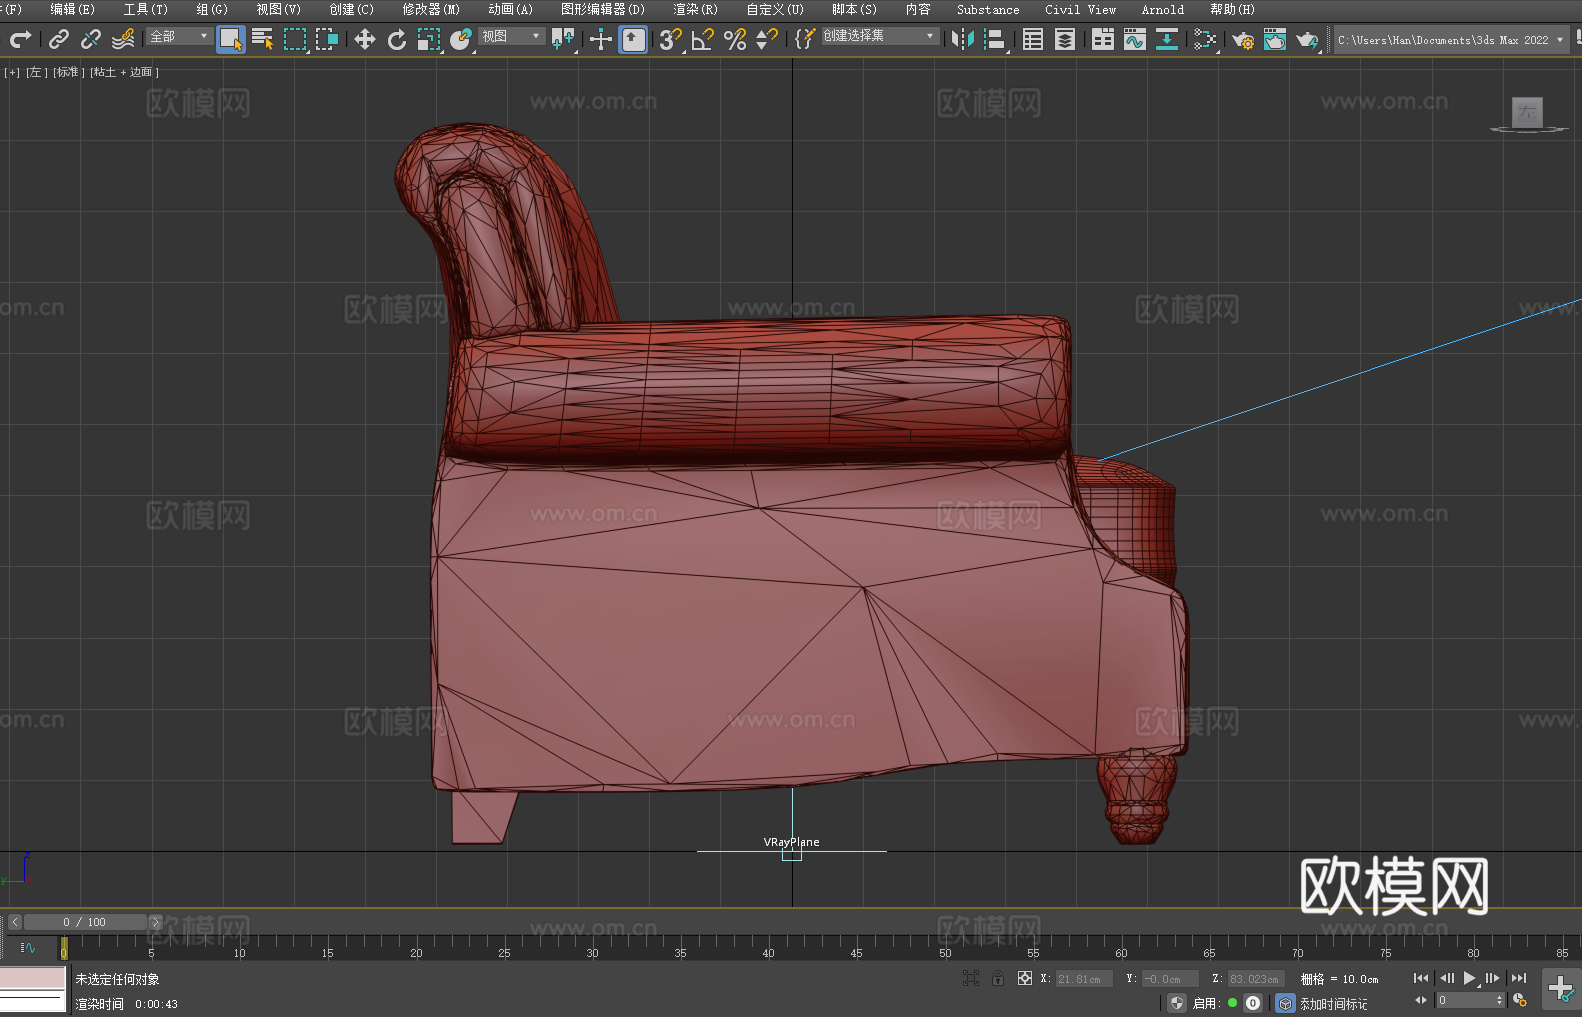1582x1017 pixels.
Task: Show the Ribbon toggle icon
Action: point(1103,39)
